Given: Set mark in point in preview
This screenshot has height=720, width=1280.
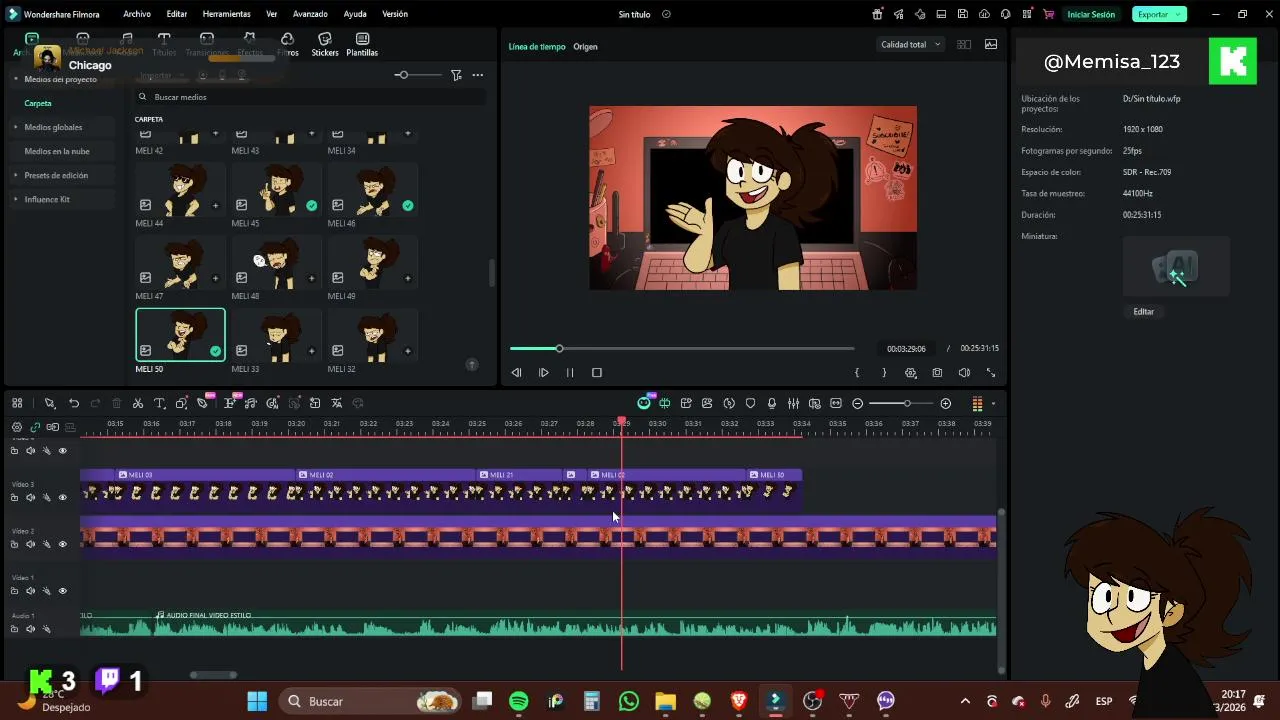Looking at the screenshot, I should click(857, 373).
